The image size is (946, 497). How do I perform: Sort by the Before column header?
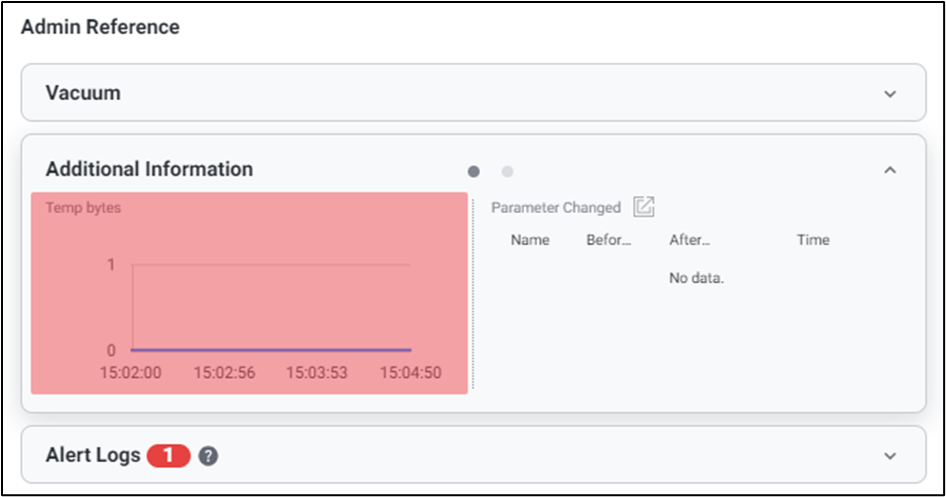tap(609, 240)
